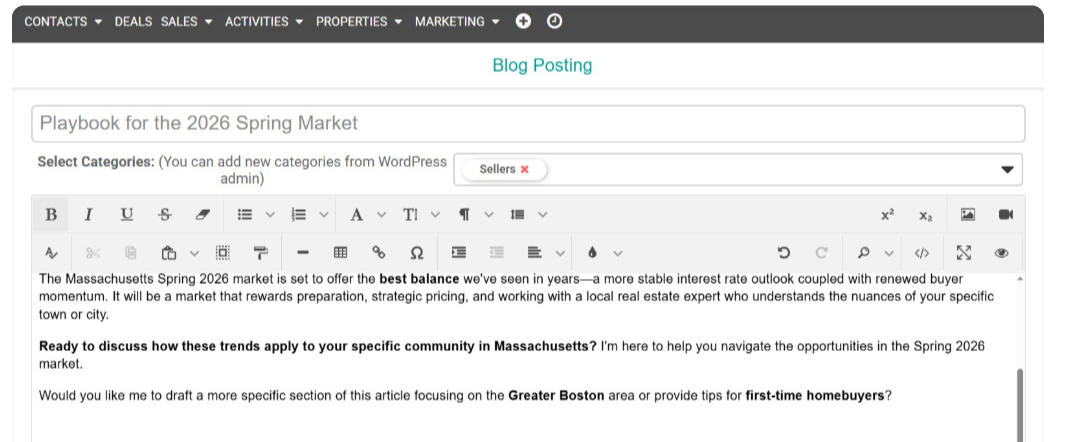Expand the editor to fullscreen
This screenshot has height=442, width=1066.
(x=964, y=253)
